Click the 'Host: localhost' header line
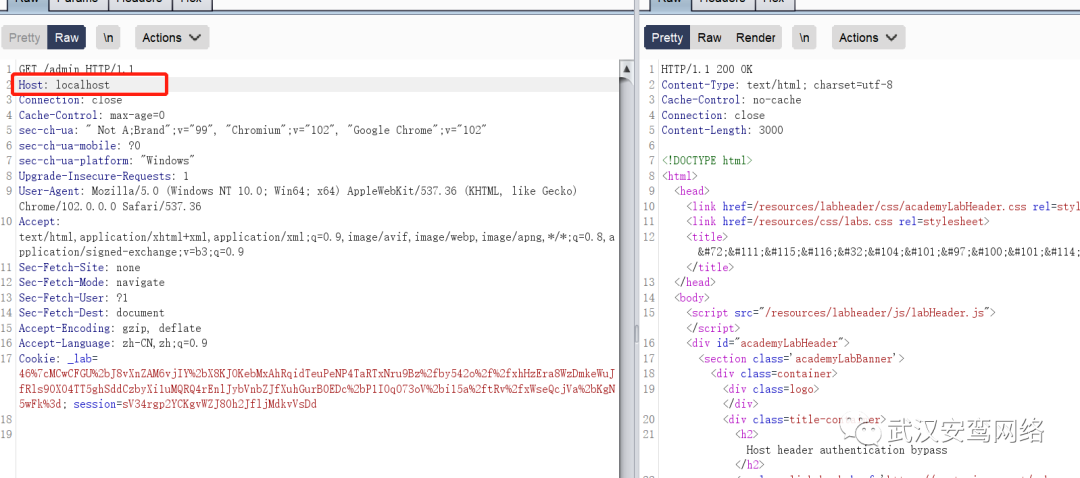The width and height of the screenshot is (1080, 478). pos(64,85)
